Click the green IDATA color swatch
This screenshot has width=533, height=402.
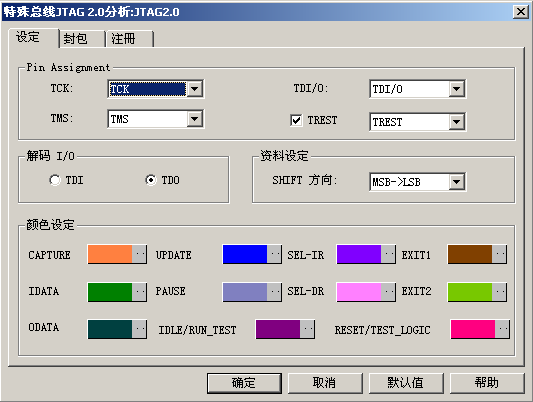110,292
